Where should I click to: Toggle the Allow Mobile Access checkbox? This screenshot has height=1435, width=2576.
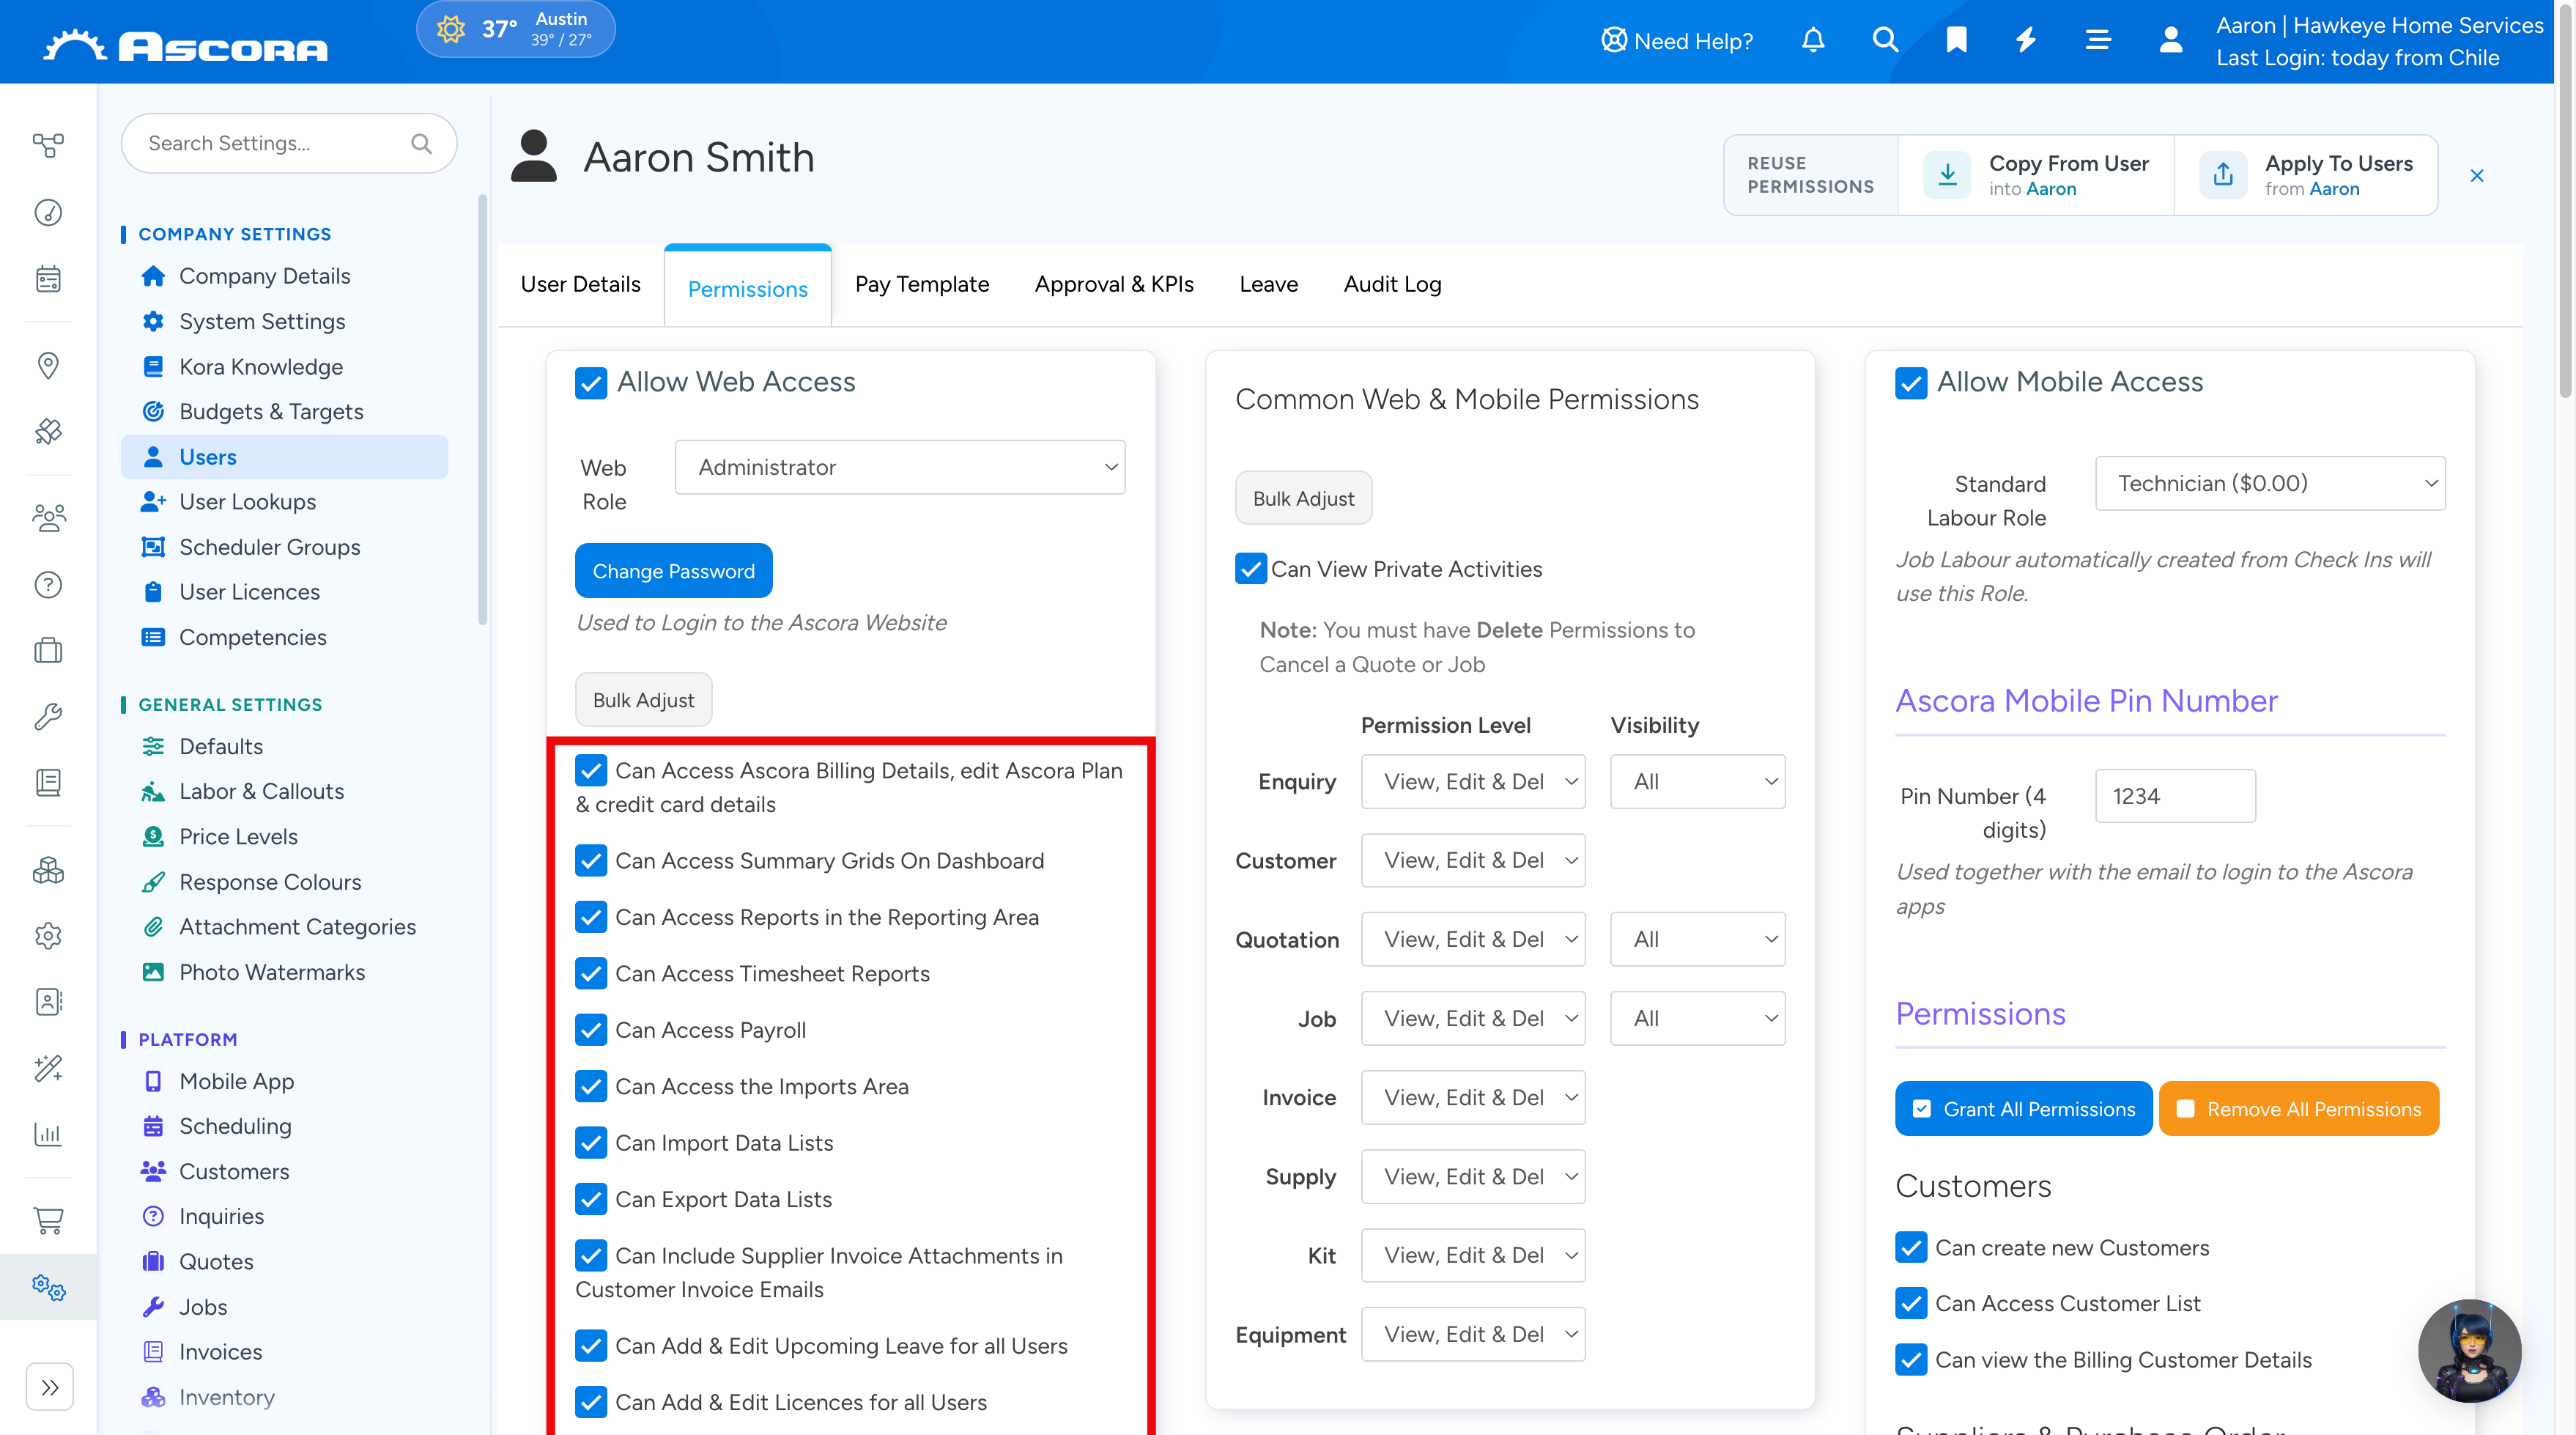click(1911, 383)
